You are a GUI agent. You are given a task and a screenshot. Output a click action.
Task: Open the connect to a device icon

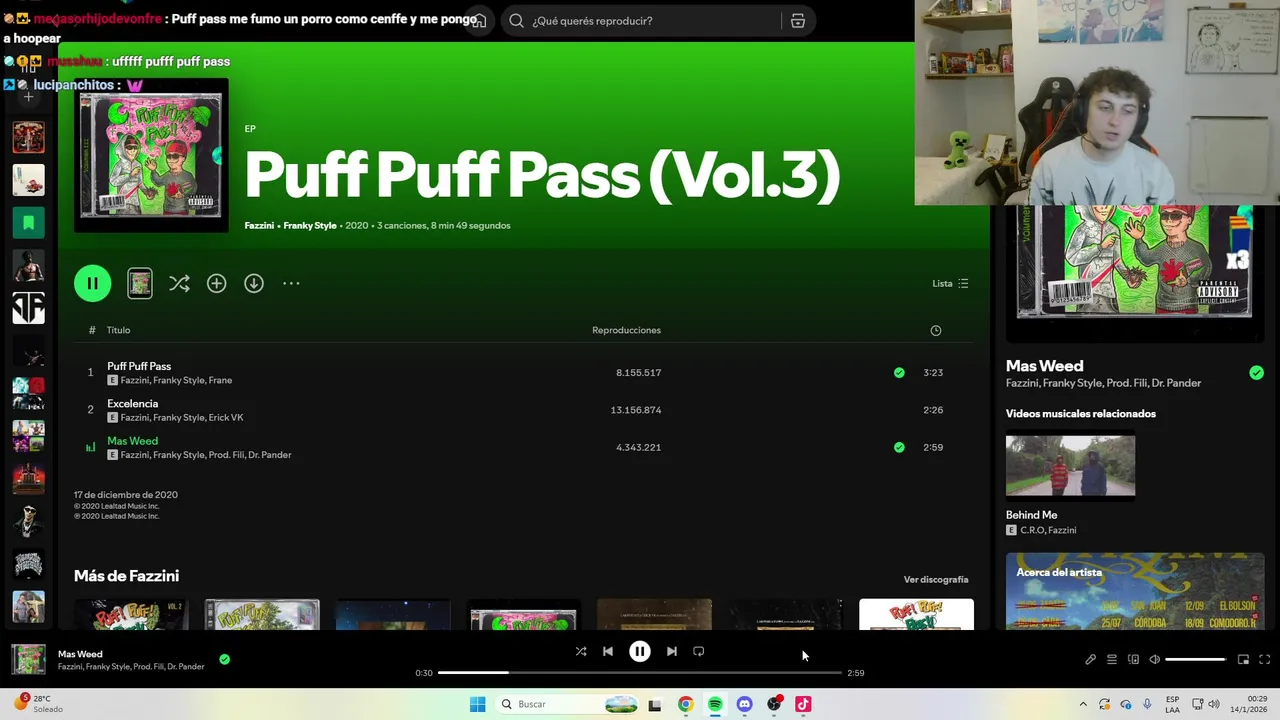1133,660
